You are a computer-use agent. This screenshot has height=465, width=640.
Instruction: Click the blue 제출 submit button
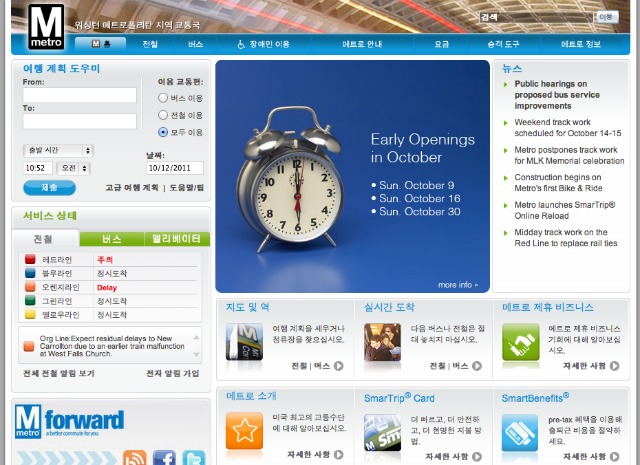pos(49,188)
